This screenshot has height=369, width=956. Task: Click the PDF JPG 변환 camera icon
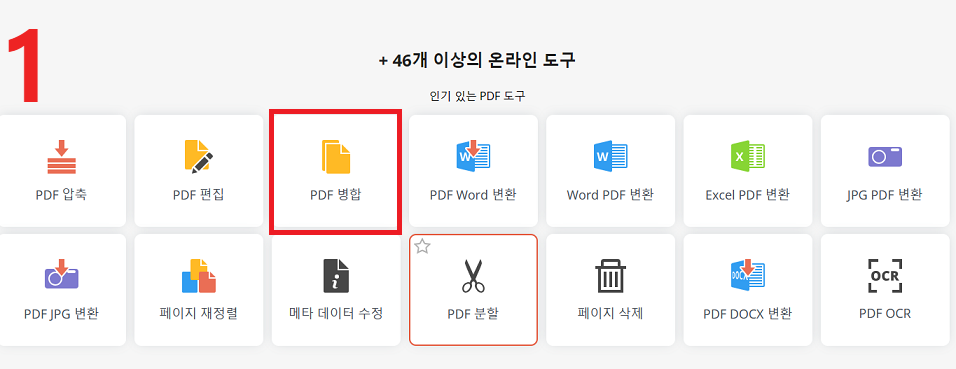(62, 274)
